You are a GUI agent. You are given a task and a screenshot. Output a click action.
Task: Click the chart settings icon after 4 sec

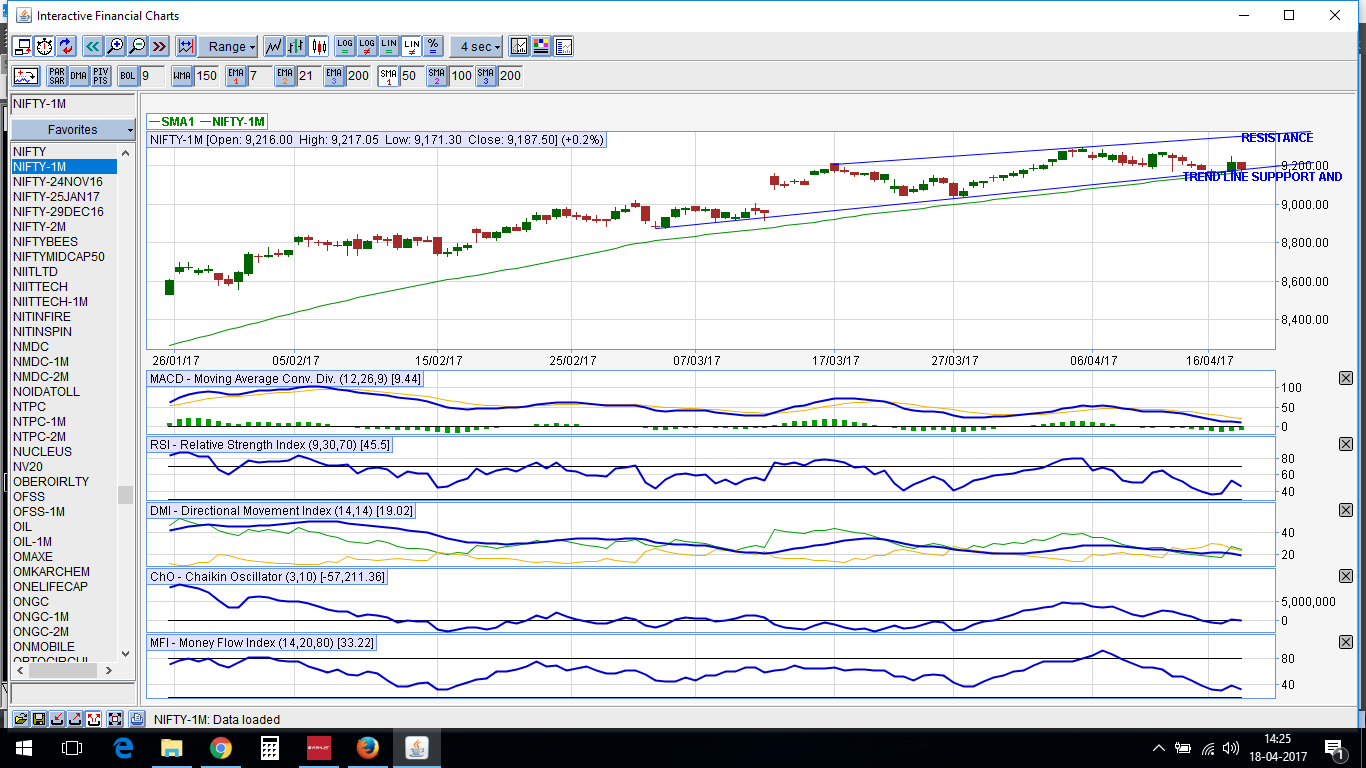(x=519, y=46)
